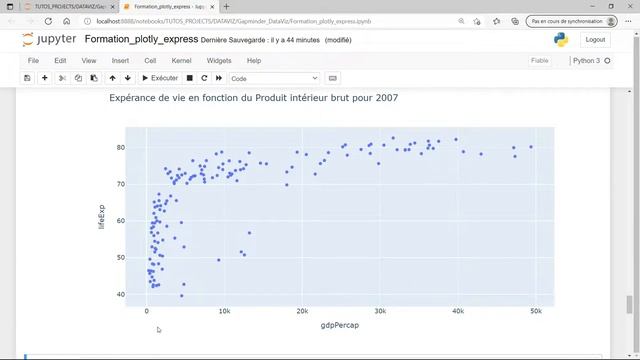Paste cells below icon
The image size is (640, 360).
94,78
